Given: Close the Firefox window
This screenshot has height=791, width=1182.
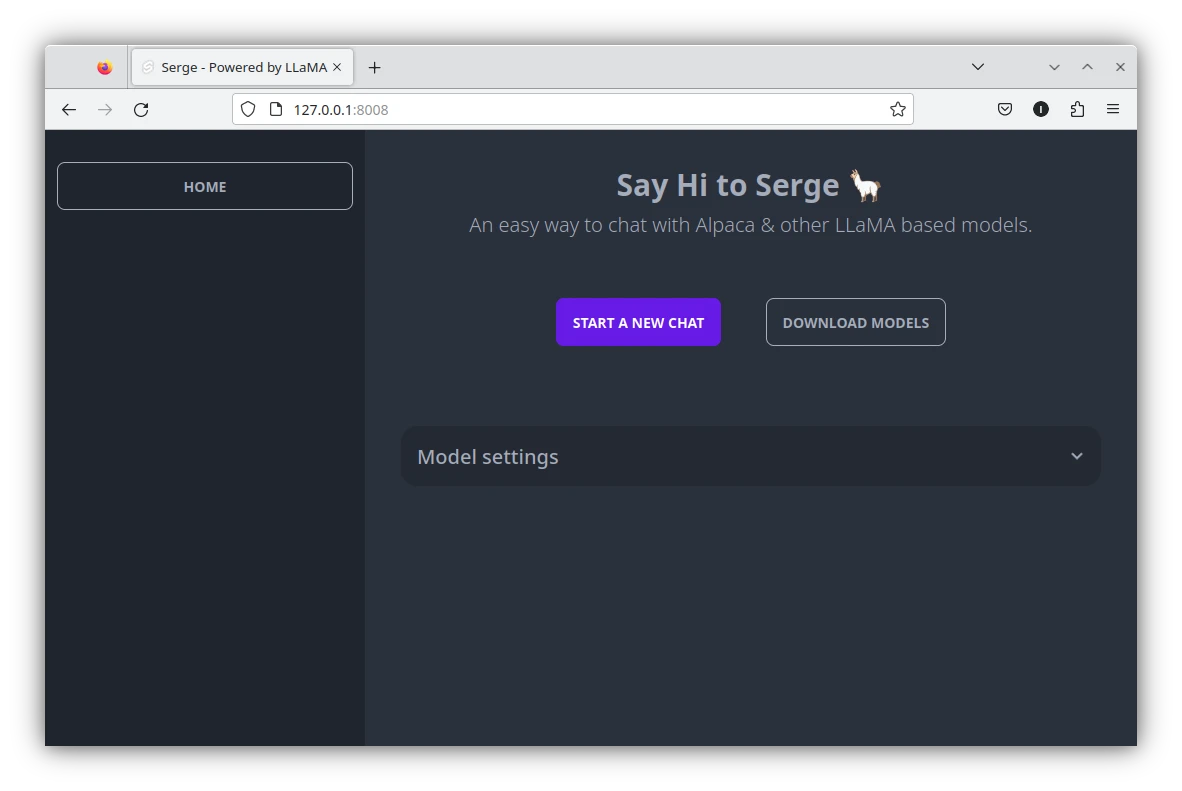Looking at the screenshot, I should [x=1120, y=67].
